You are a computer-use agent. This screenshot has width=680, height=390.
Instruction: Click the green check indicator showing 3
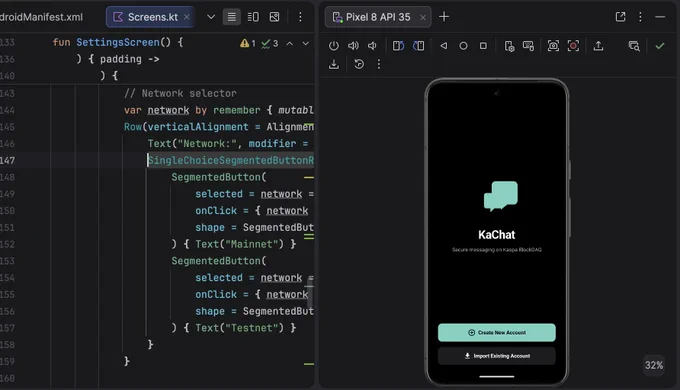coord(269,43)
